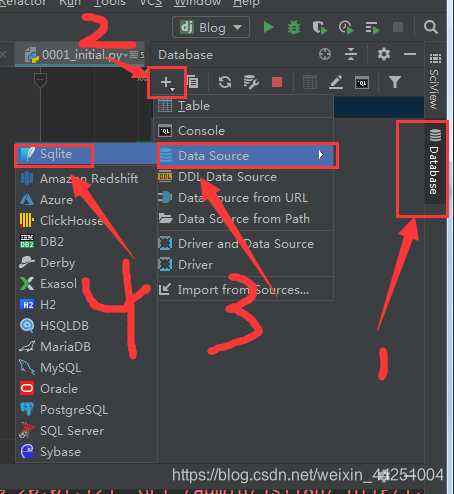454x494 pixels.
Task: Click the Duplicate icon in Database toolbar
Action: (193, 82)
